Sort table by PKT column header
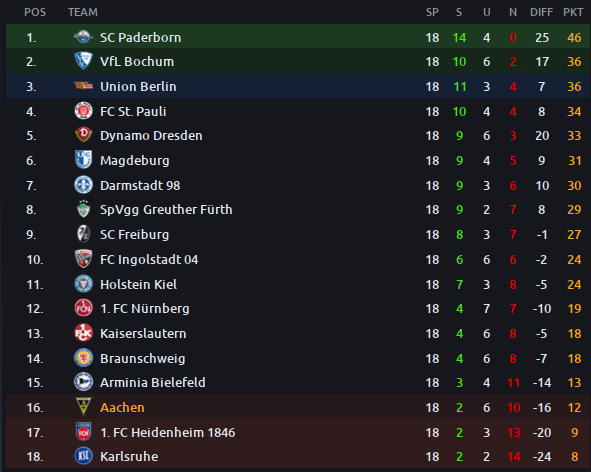Viewport: 591px width, 472px height. click(x=573, y=12)
